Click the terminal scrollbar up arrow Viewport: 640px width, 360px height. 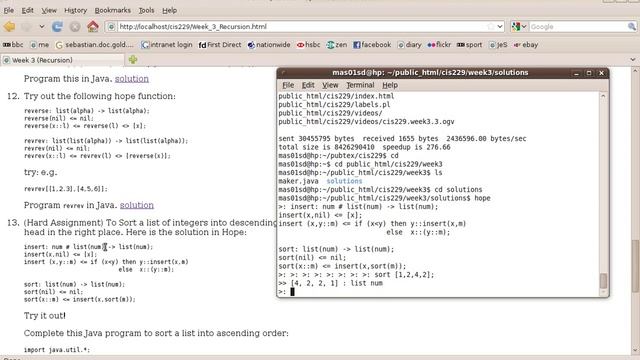coord(603,96)
